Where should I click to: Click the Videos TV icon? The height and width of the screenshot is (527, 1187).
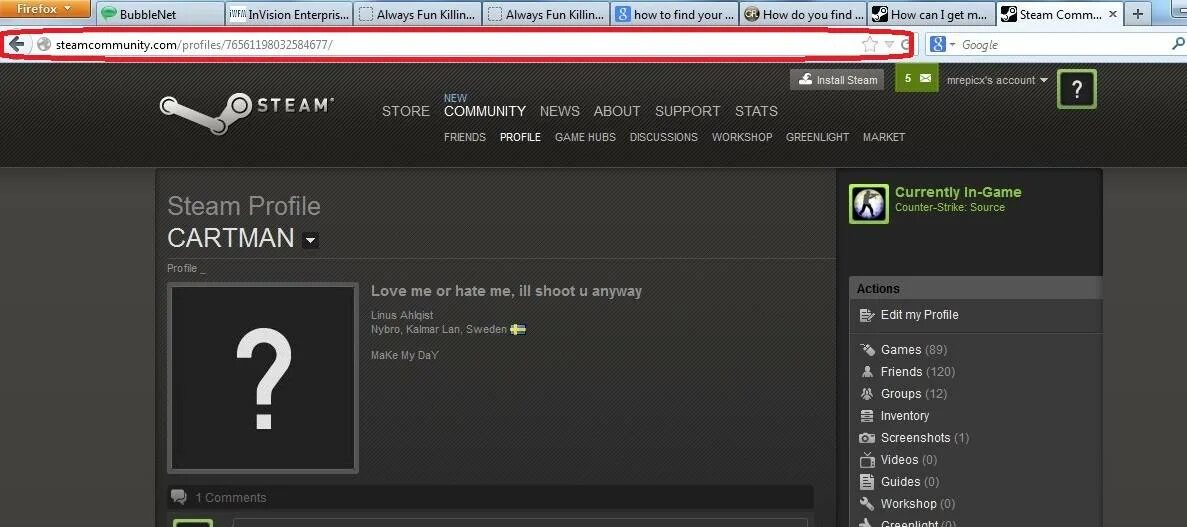[867, 460]
